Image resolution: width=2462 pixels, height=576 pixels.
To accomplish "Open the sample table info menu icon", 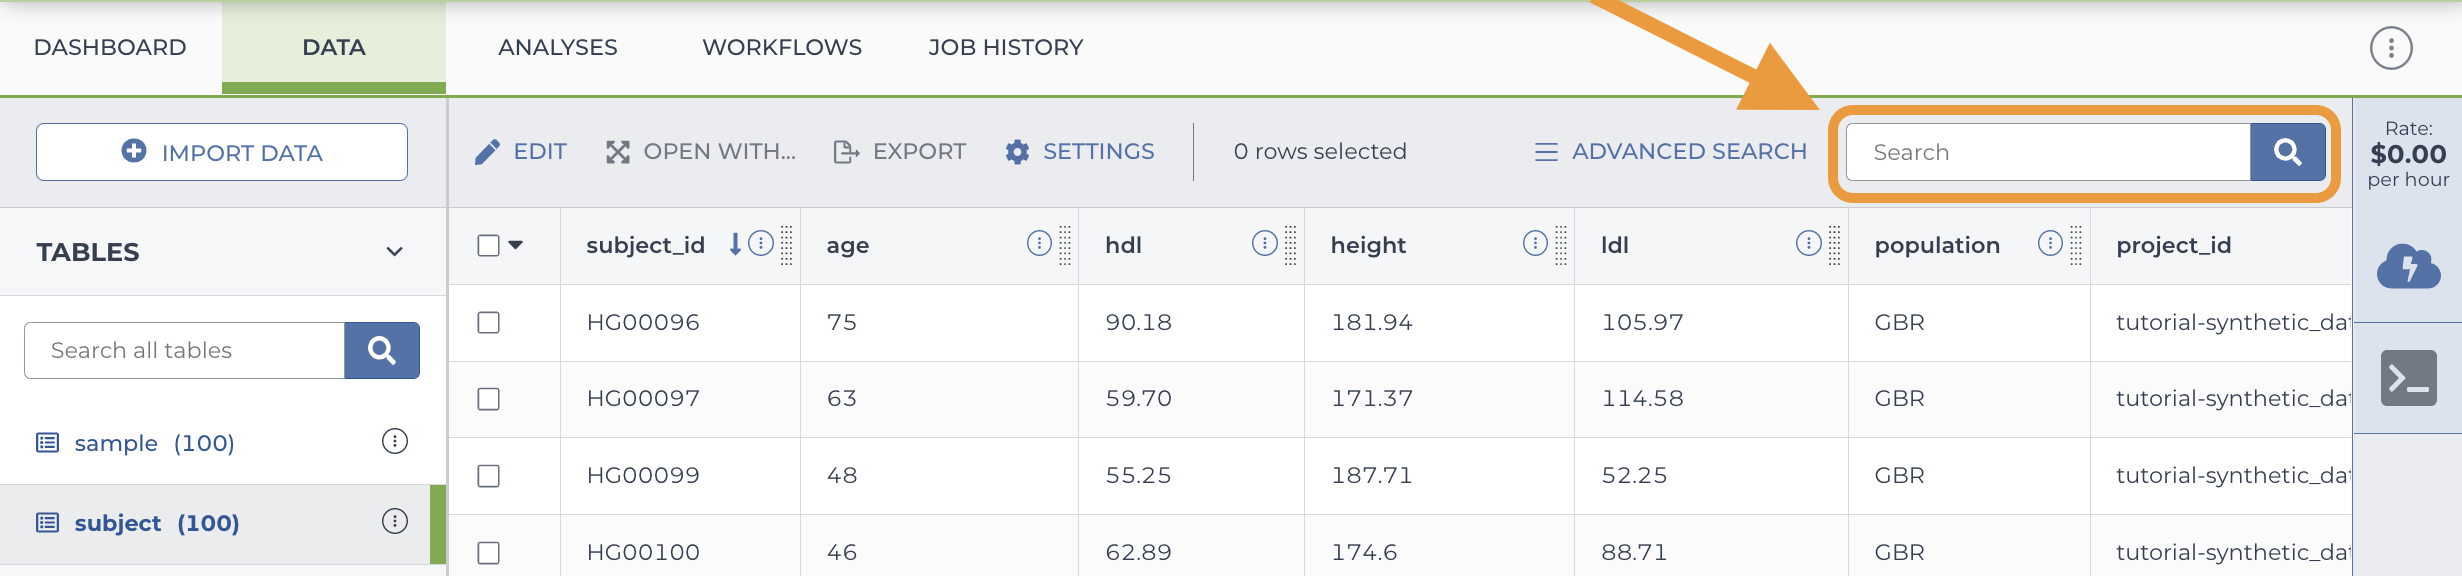I will [x=395, y=441].
